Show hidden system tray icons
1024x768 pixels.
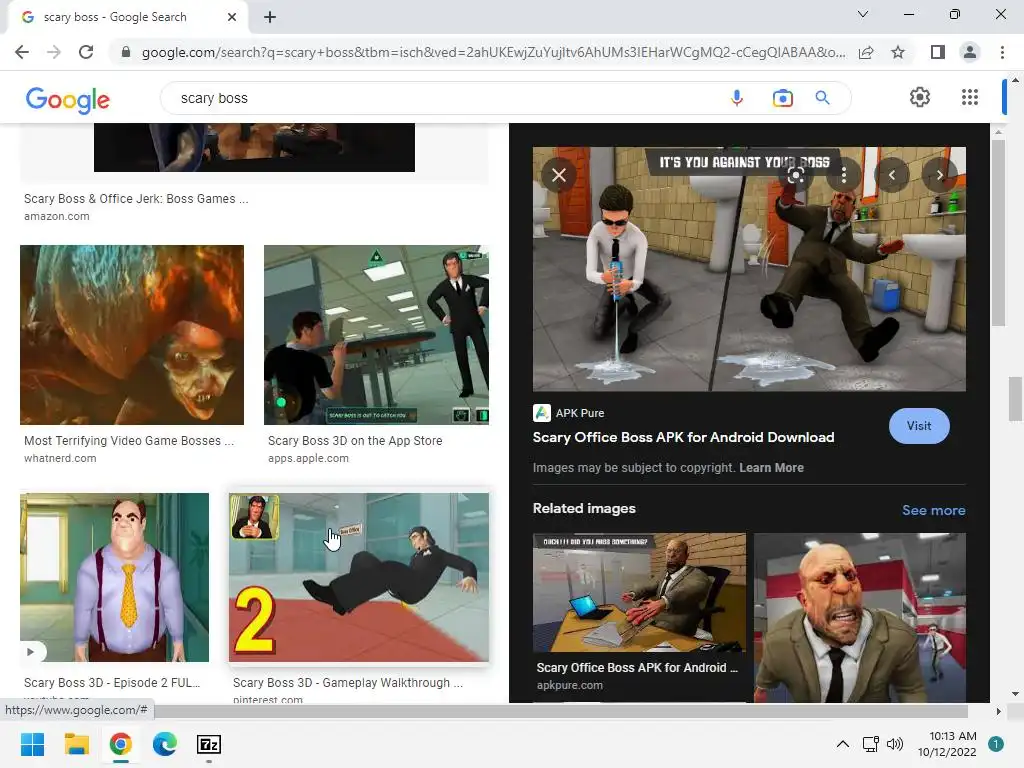coord(842,744)
